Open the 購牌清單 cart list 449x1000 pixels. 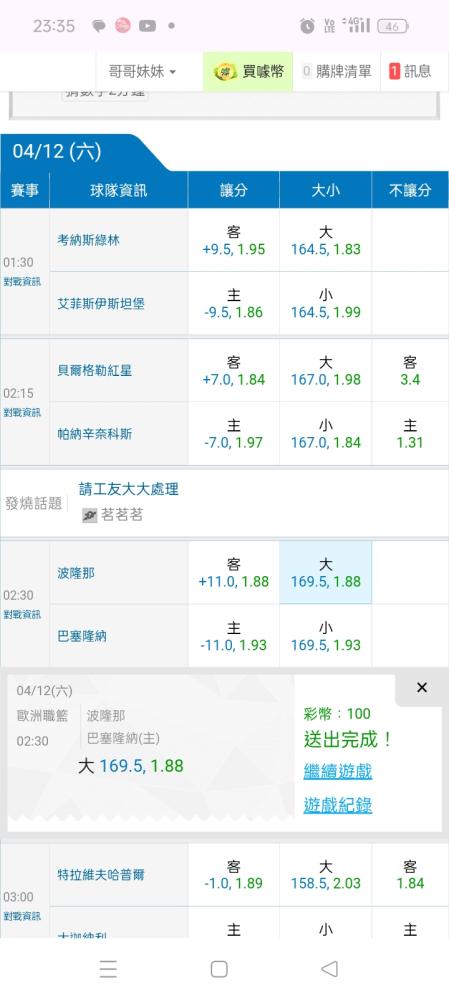[337, 71]
